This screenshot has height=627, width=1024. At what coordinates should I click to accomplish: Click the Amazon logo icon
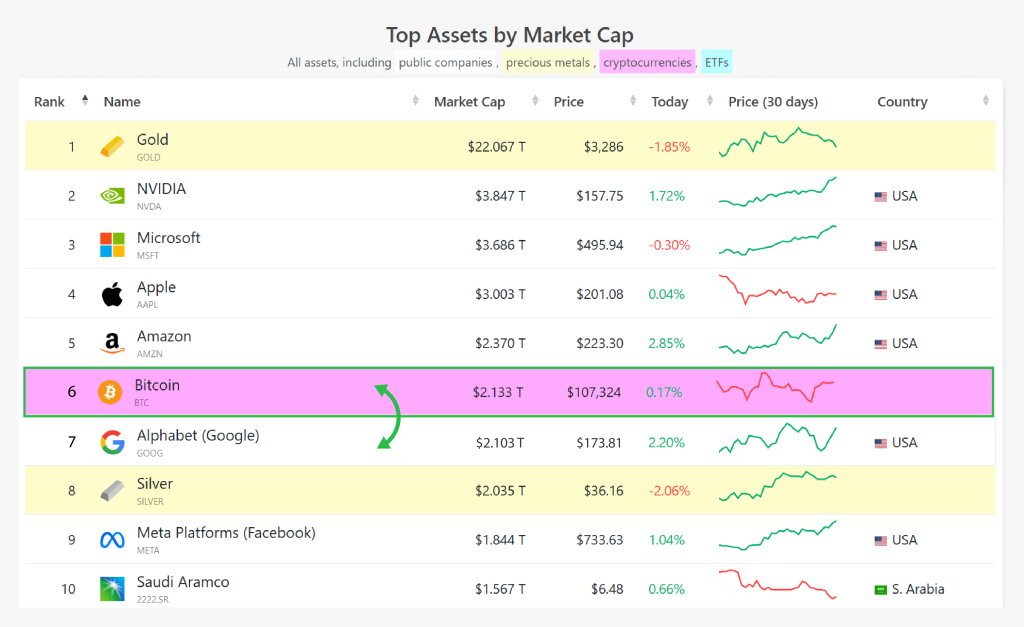112,343
